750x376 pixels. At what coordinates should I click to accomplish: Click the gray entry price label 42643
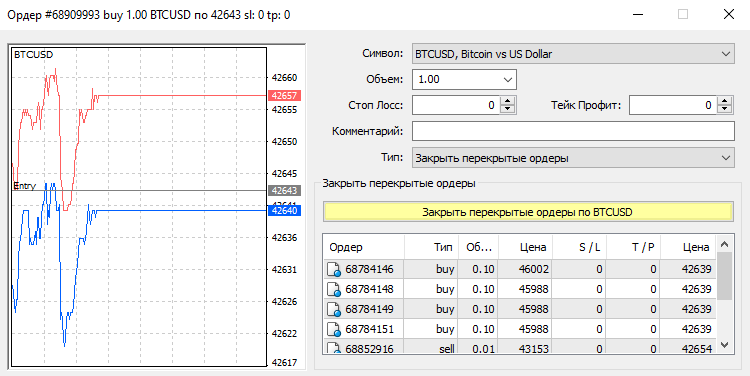pos(284,190)
